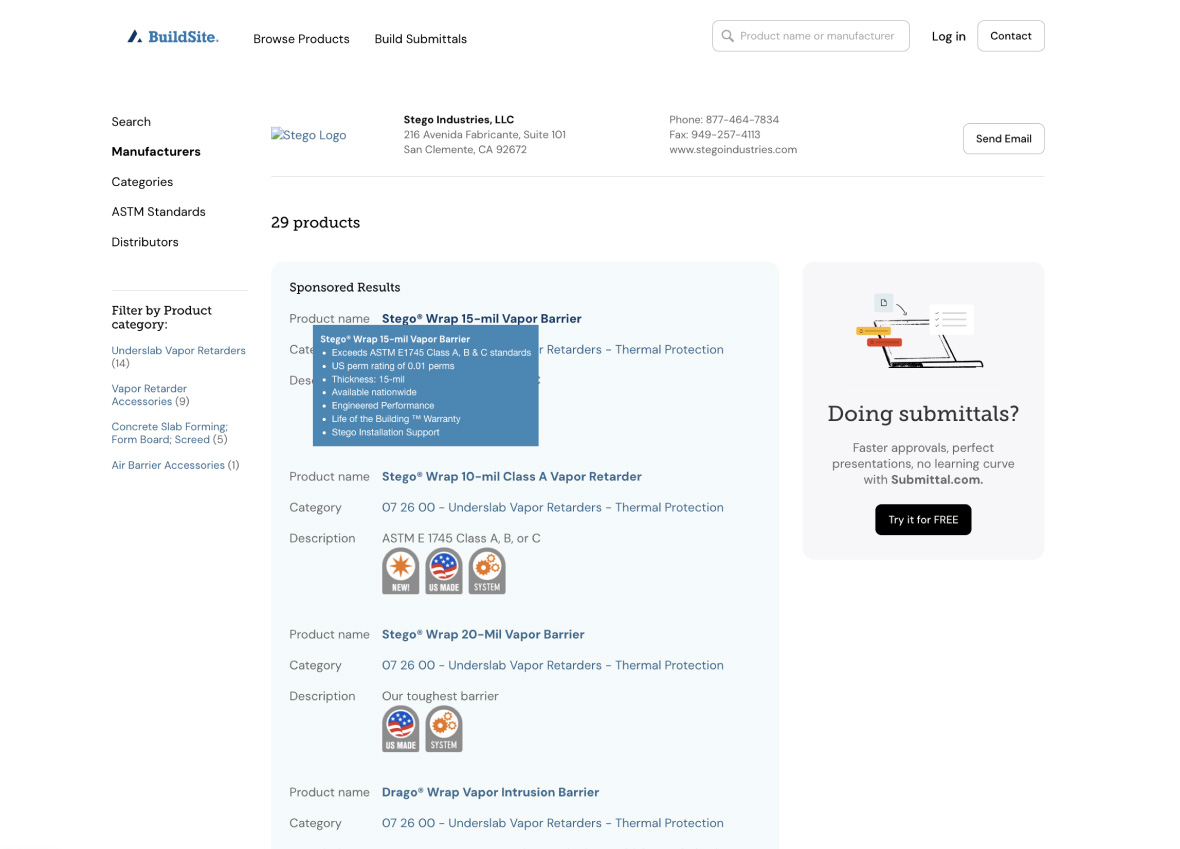Click the search magnifier icon
The image size is (1180, 849).
[727, 36]
